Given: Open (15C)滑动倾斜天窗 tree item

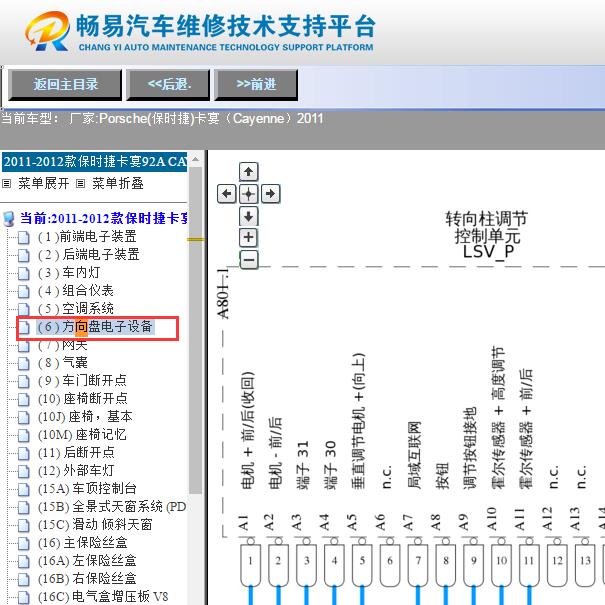Looking at the screenshot, I should tap(95, 525).
